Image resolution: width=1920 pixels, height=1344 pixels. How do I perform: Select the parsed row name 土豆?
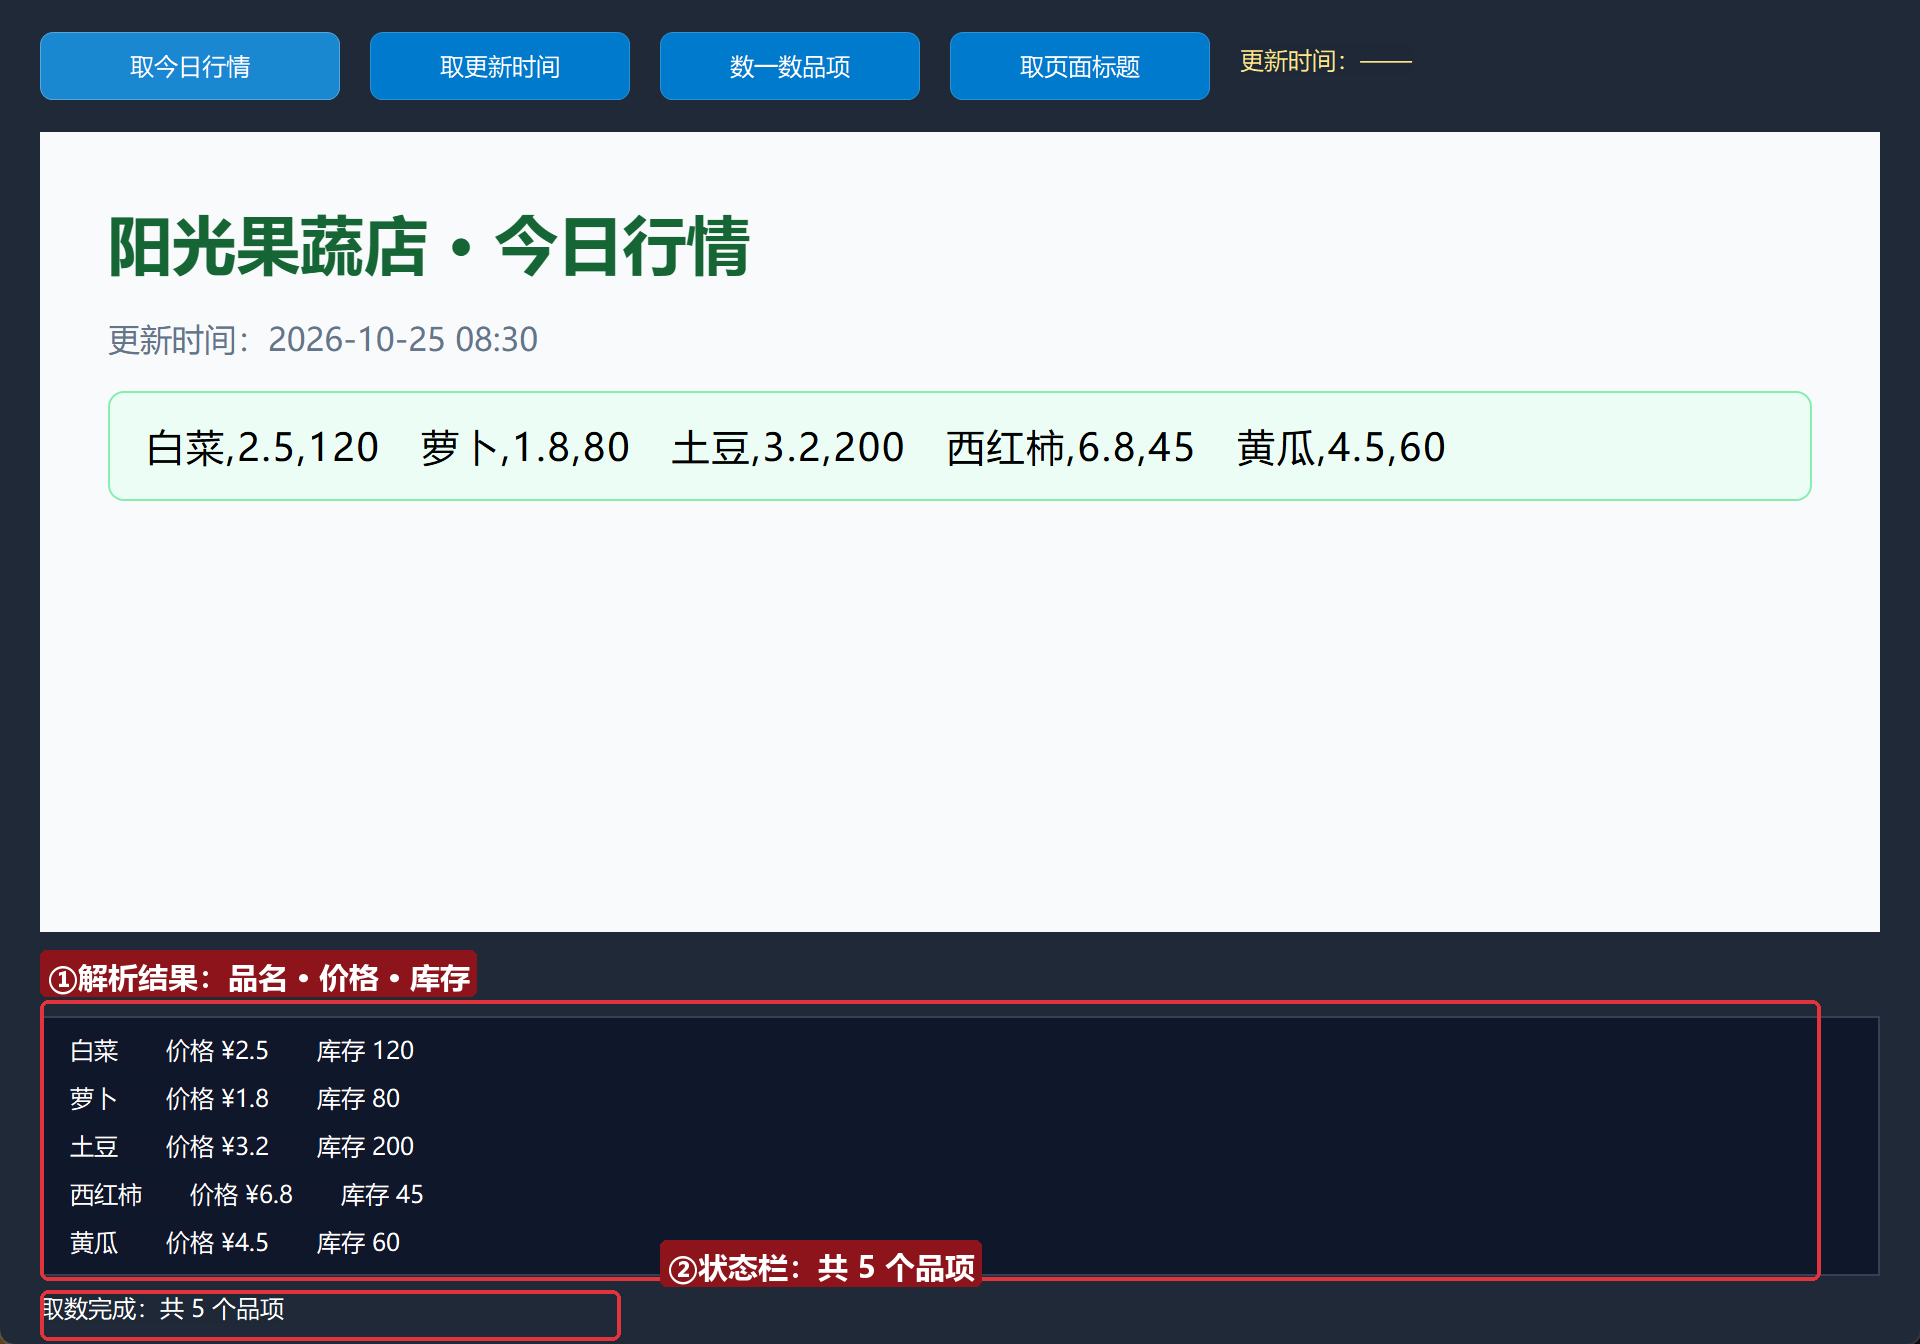(x=94, y=1147)
